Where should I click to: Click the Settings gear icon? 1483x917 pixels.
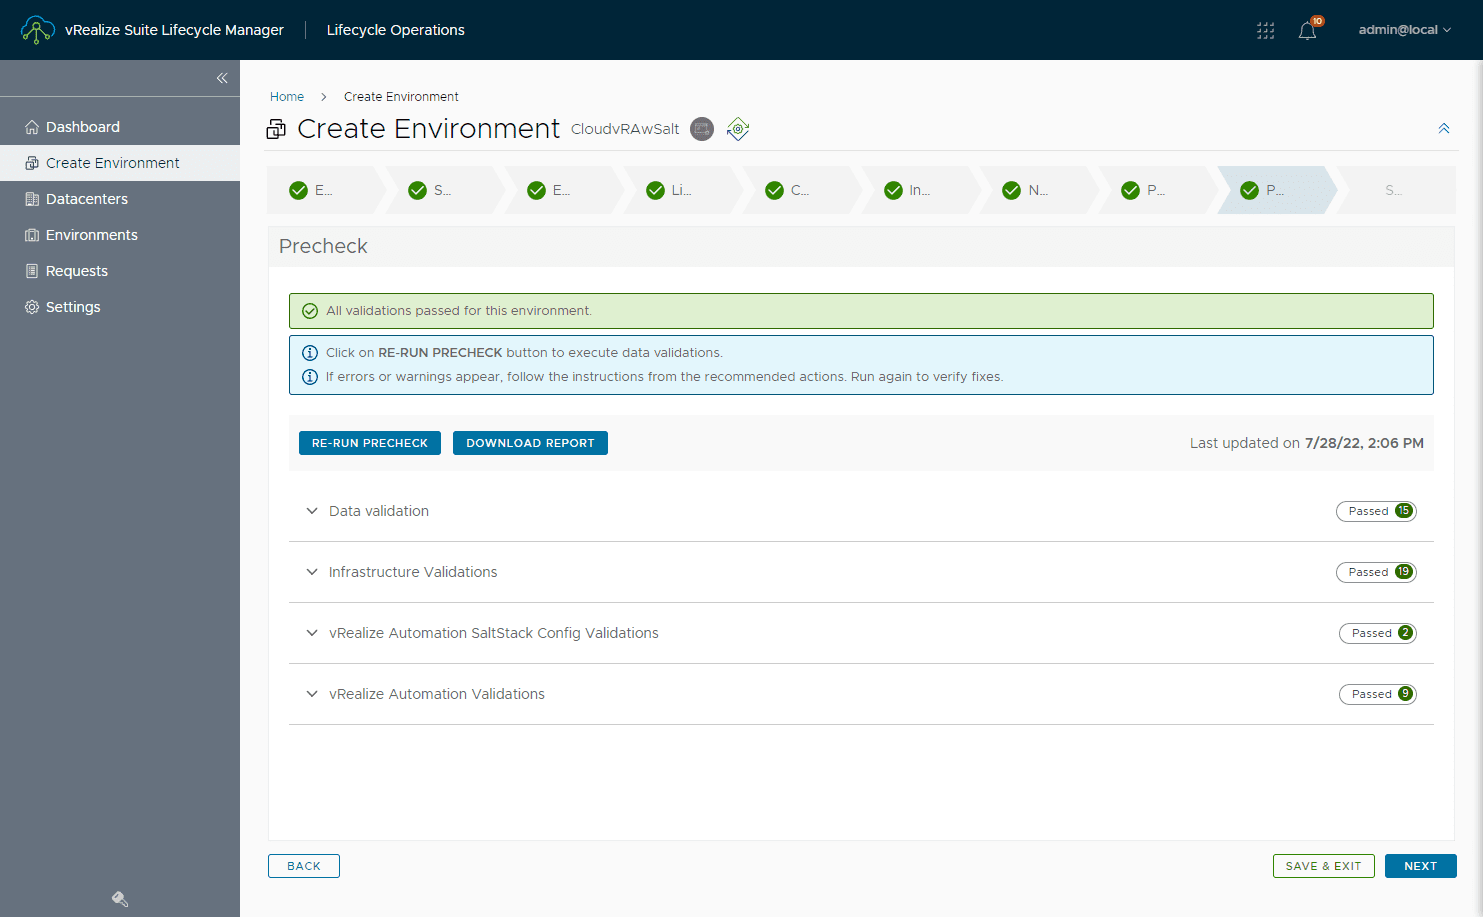coord(32,307)
